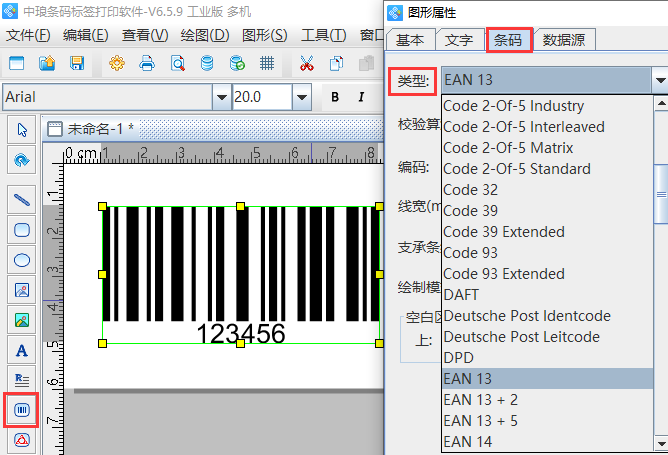Screen dimensions: 668x455
Task: Choose the ellipse shape tool
Action: 22,260
